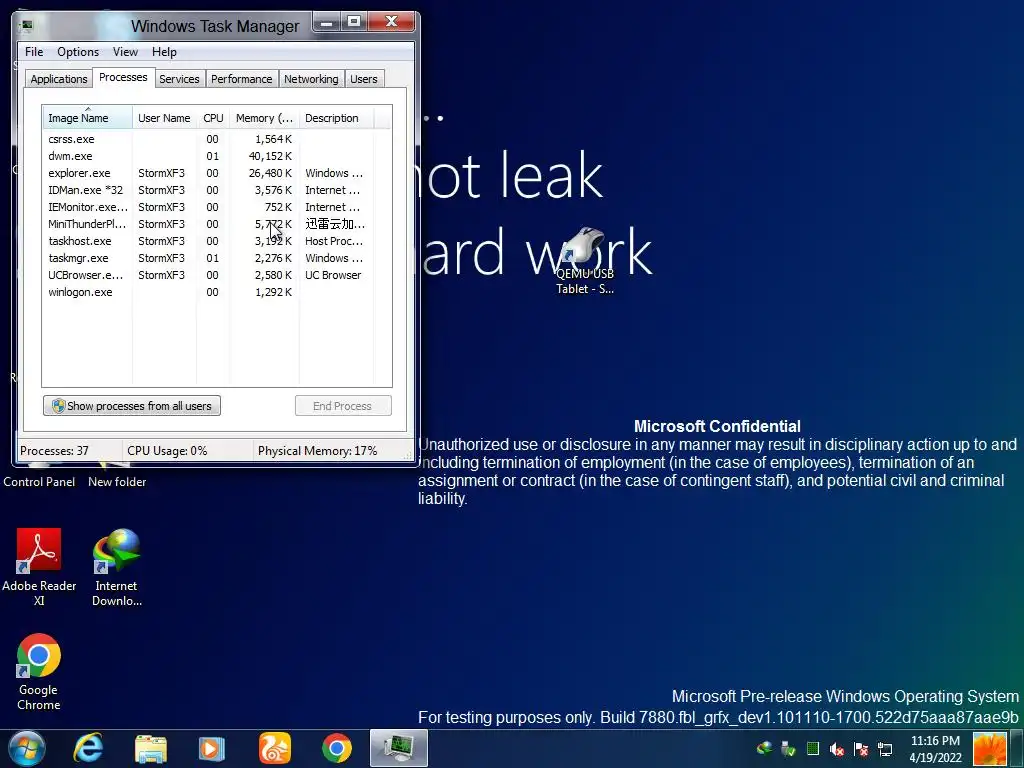Click the orange flower icon in taskbar corner
The height and width of the screenshot is (768, 1024).
coord(990,748)
